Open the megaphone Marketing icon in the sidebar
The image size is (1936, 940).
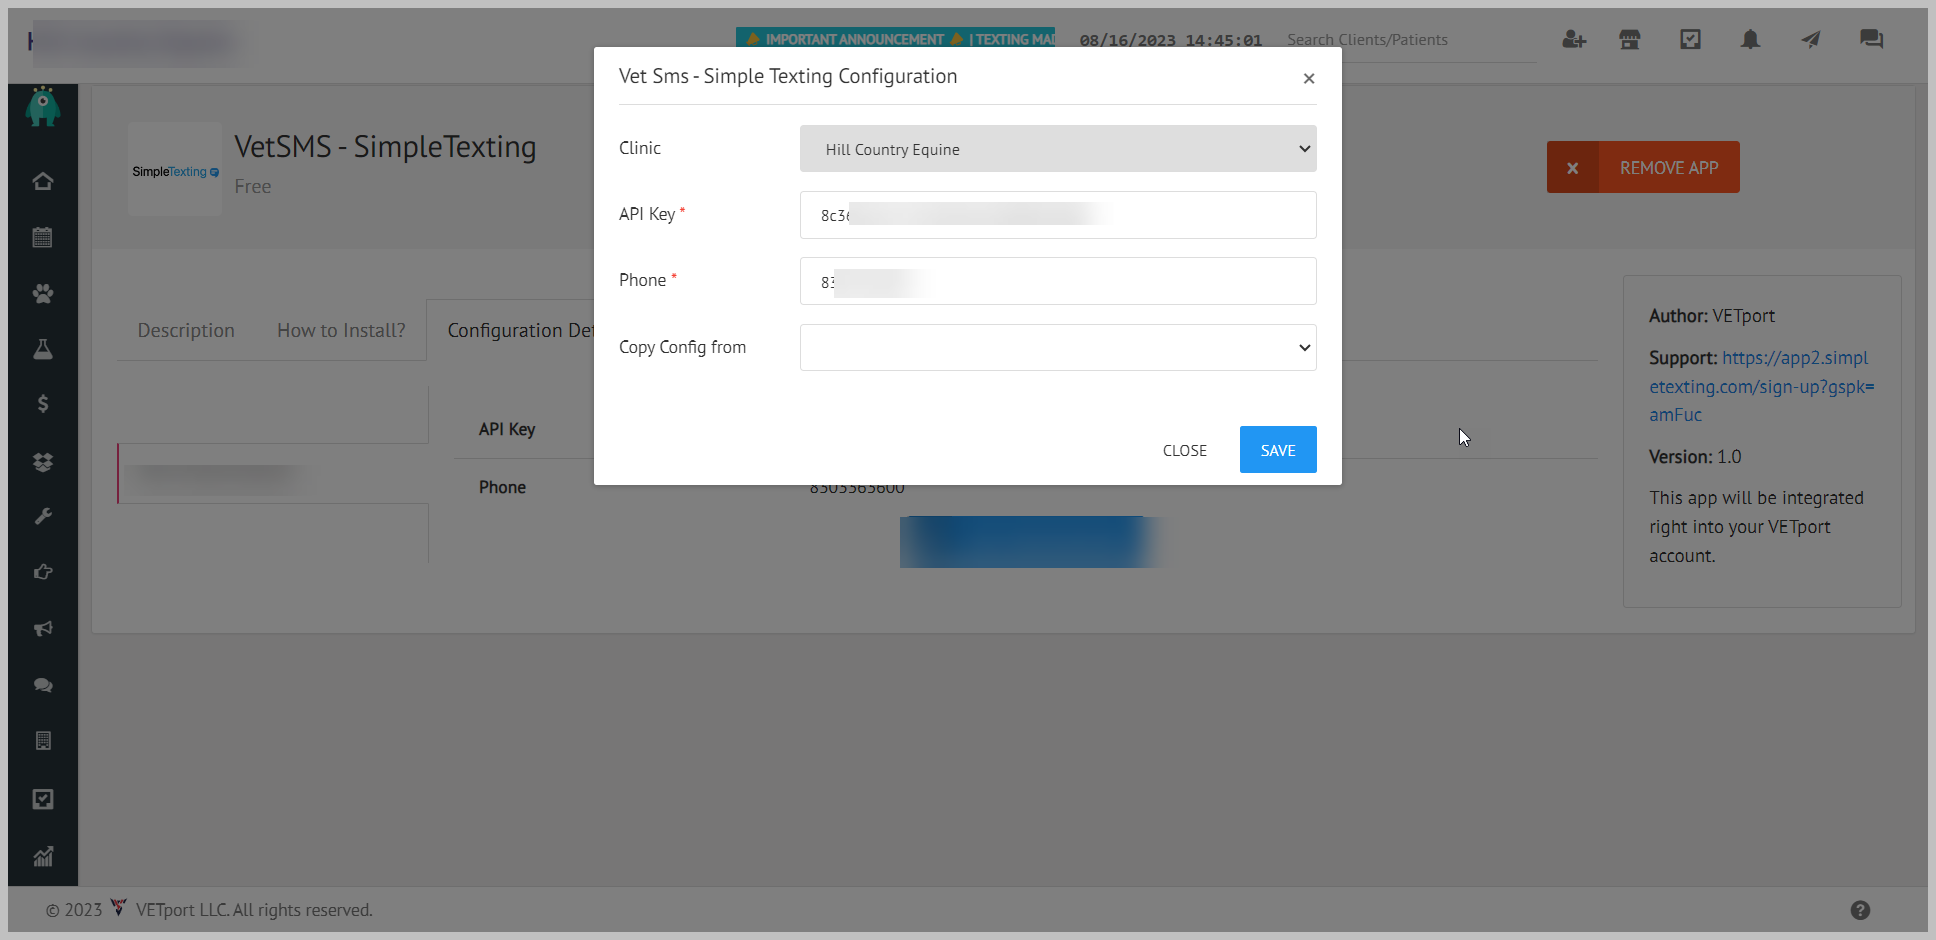pos(42,629)
